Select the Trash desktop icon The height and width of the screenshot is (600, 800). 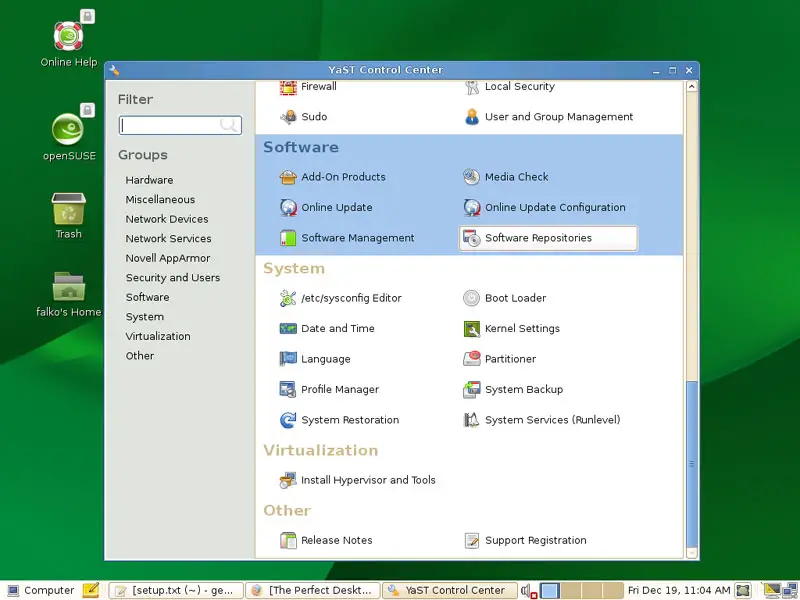tap(68, 209)
